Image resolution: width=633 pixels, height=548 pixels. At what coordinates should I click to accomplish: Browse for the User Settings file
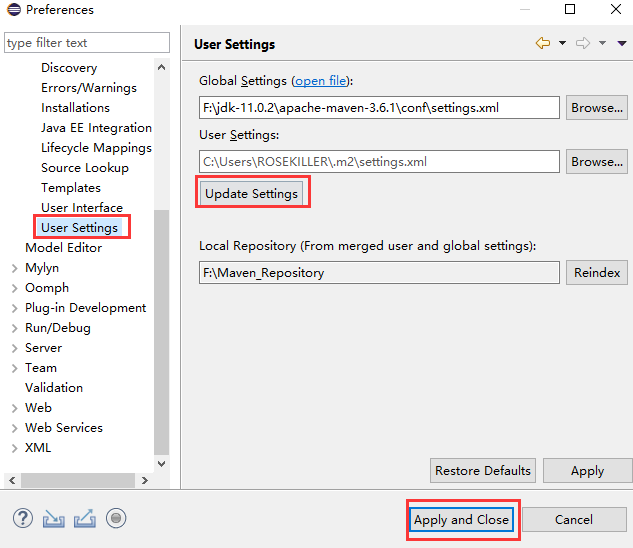(597, 162)
